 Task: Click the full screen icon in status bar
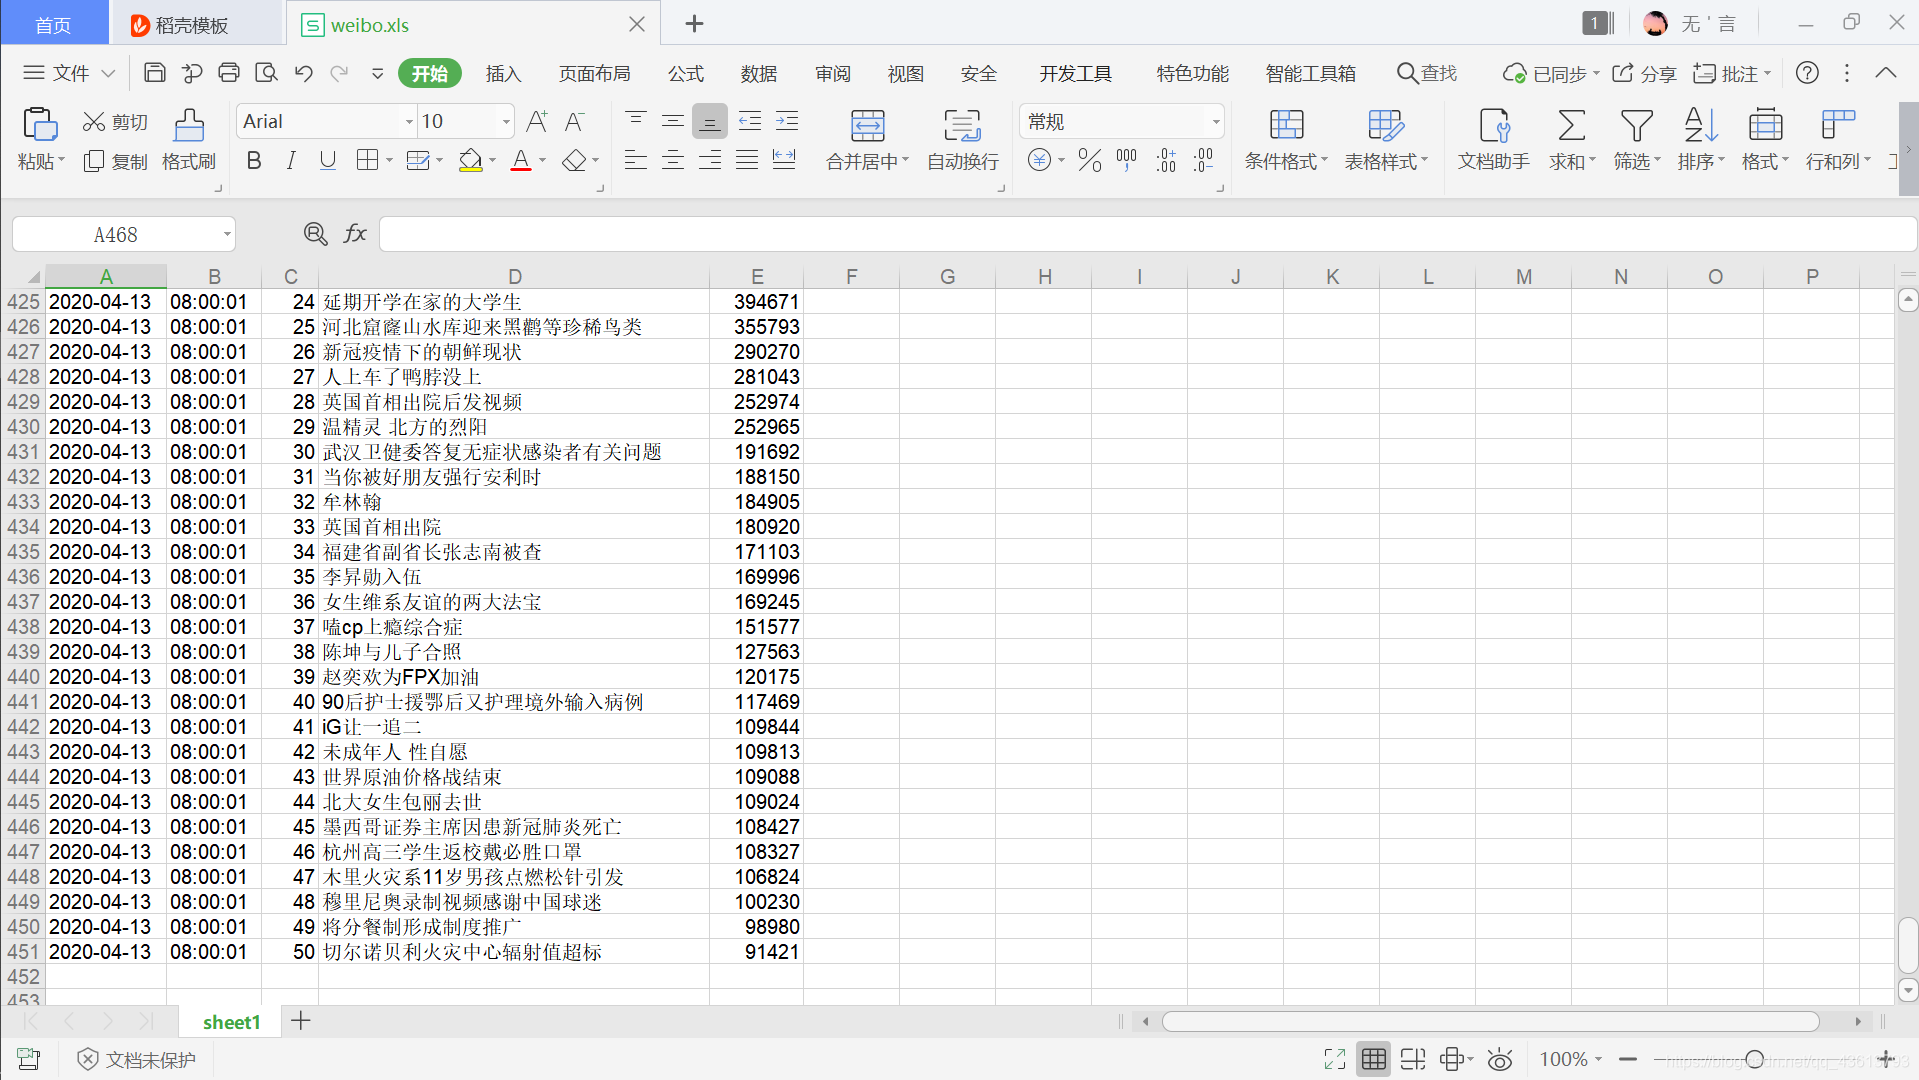click(1335, 1060)
